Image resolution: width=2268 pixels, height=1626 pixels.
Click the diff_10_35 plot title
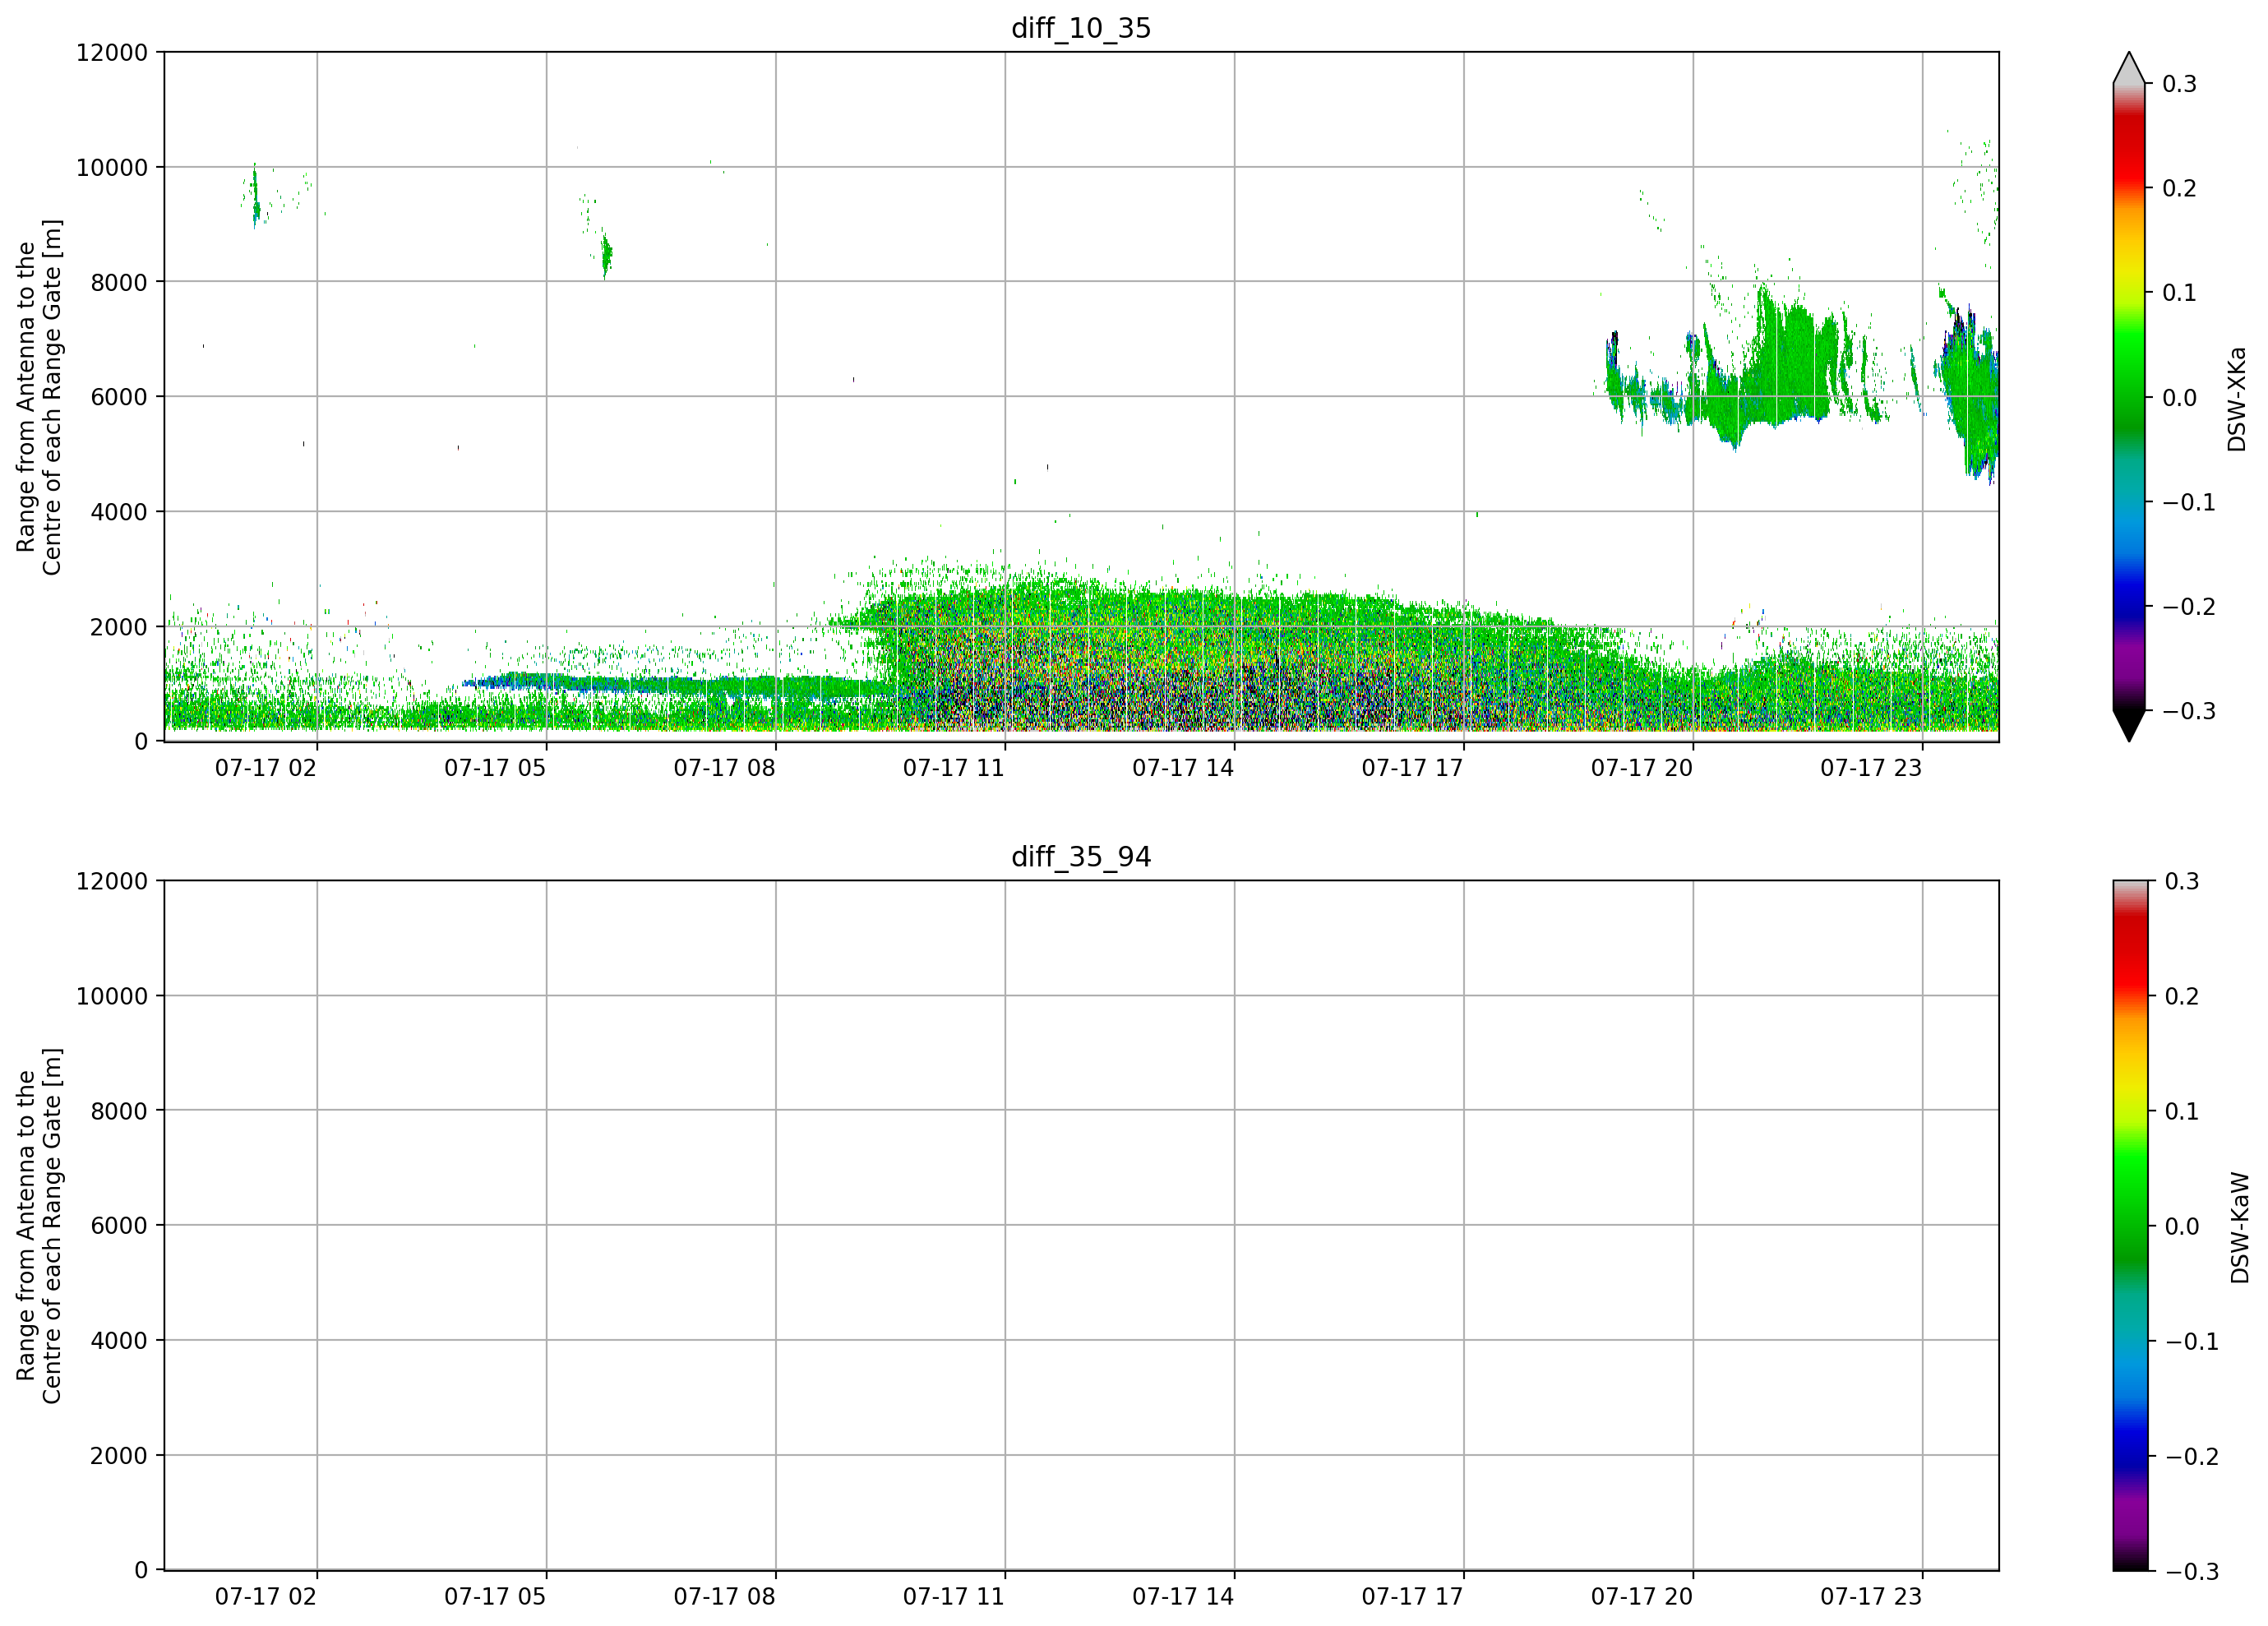pos(1081,28)
